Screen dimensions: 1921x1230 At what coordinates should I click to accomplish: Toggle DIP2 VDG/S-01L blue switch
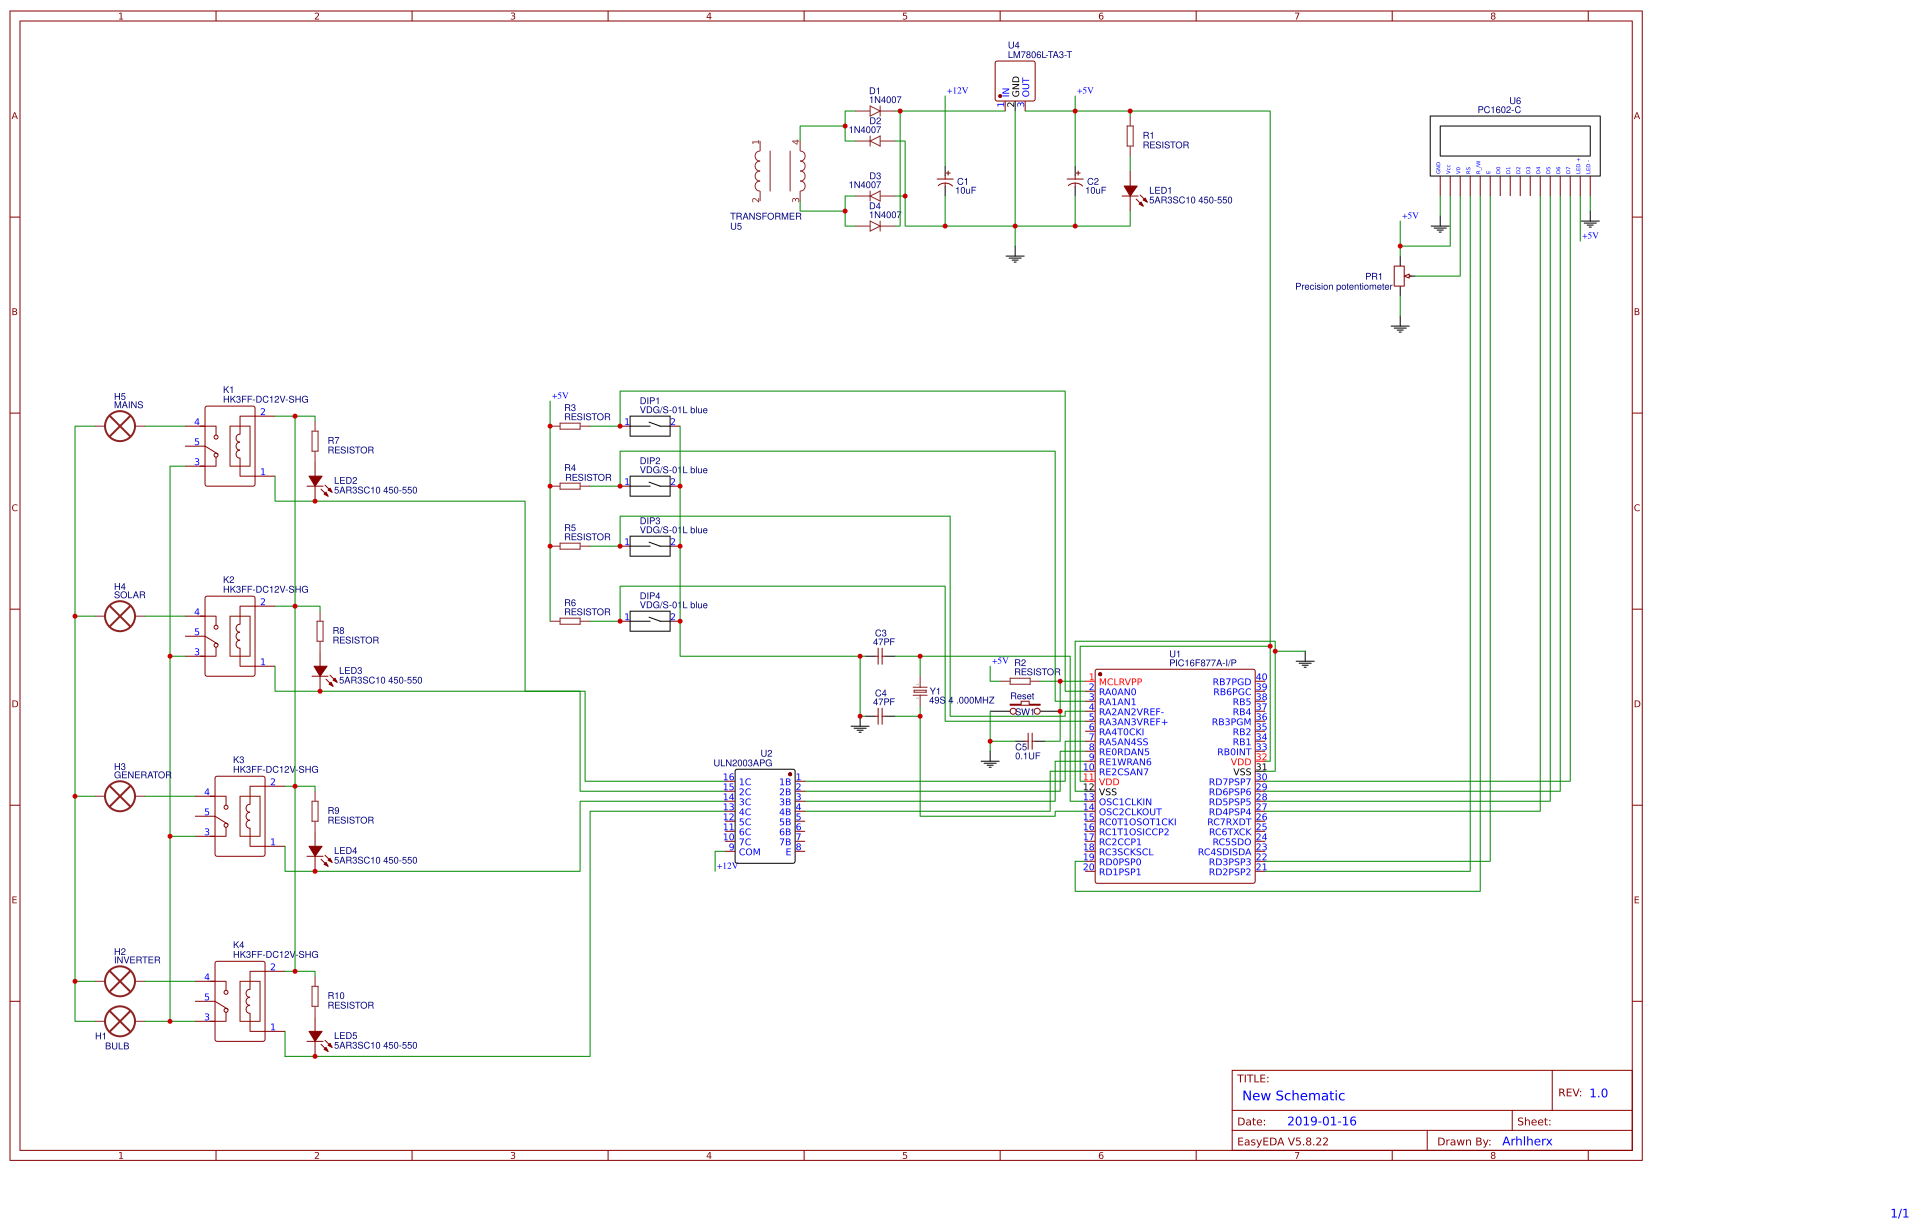[x=648, y=484]
